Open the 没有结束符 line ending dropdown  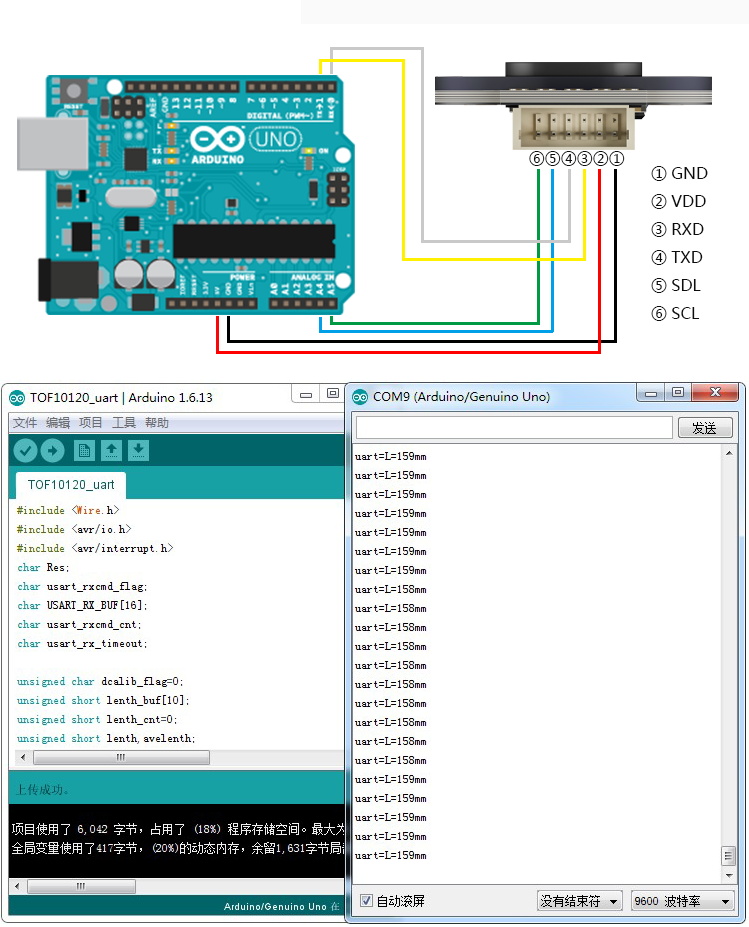pos(579,901)
